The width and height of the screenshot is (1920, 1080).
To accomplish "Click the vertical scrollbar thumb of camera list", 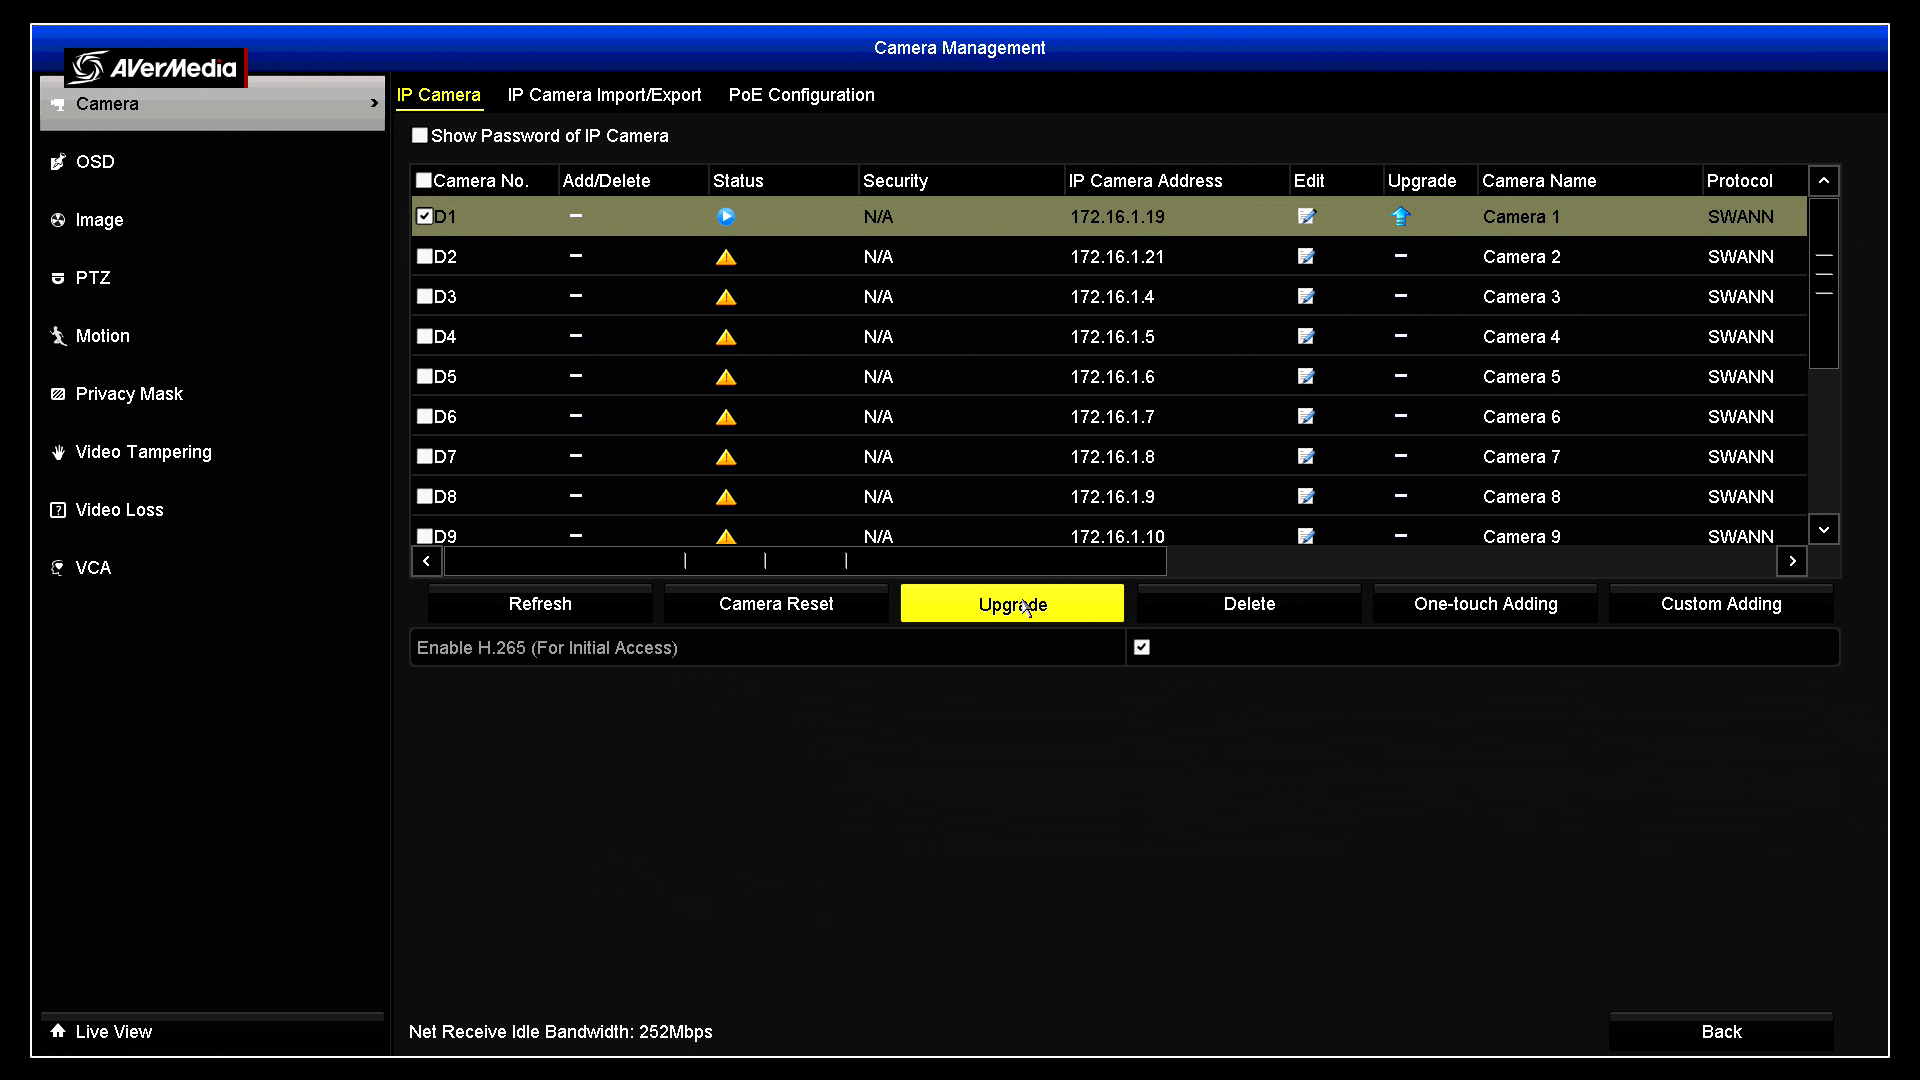I will click(x=1824, y=283).
